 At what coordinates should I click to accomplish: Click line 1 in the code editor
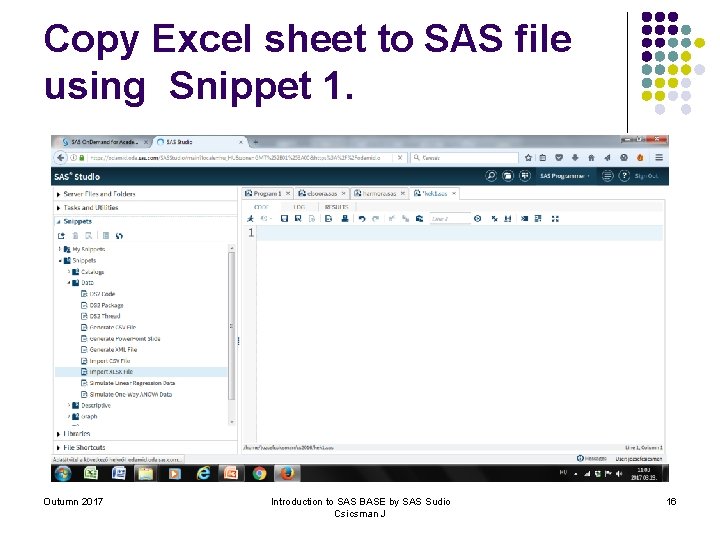click(x=459, y=233)
